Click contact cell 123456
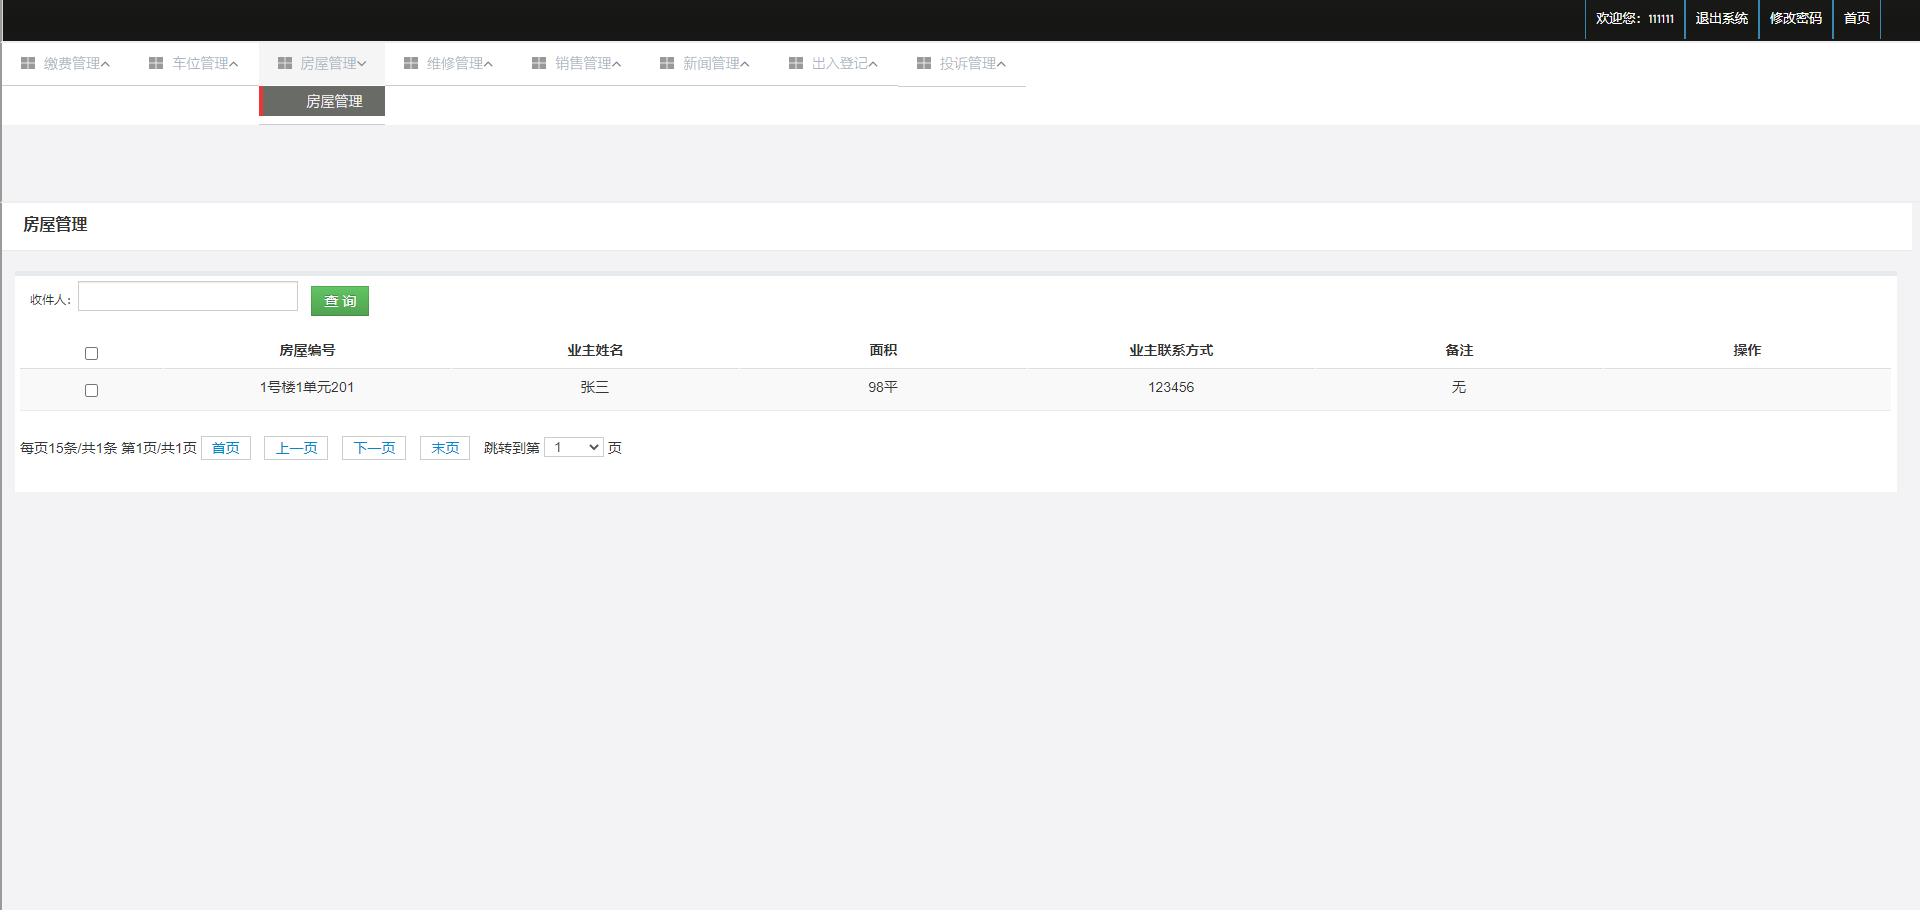Viewport: 1920px width, 914px height. pyautogui.click(x=1171, y=387)
